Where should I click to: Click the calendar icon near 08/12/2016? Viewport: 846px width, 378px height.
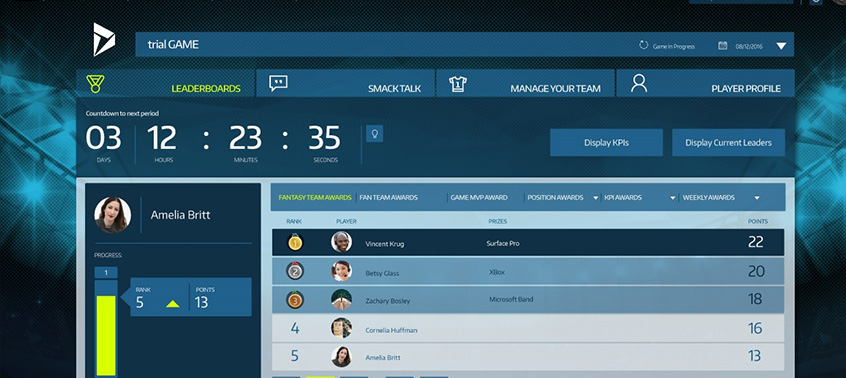tap(722, 45)
